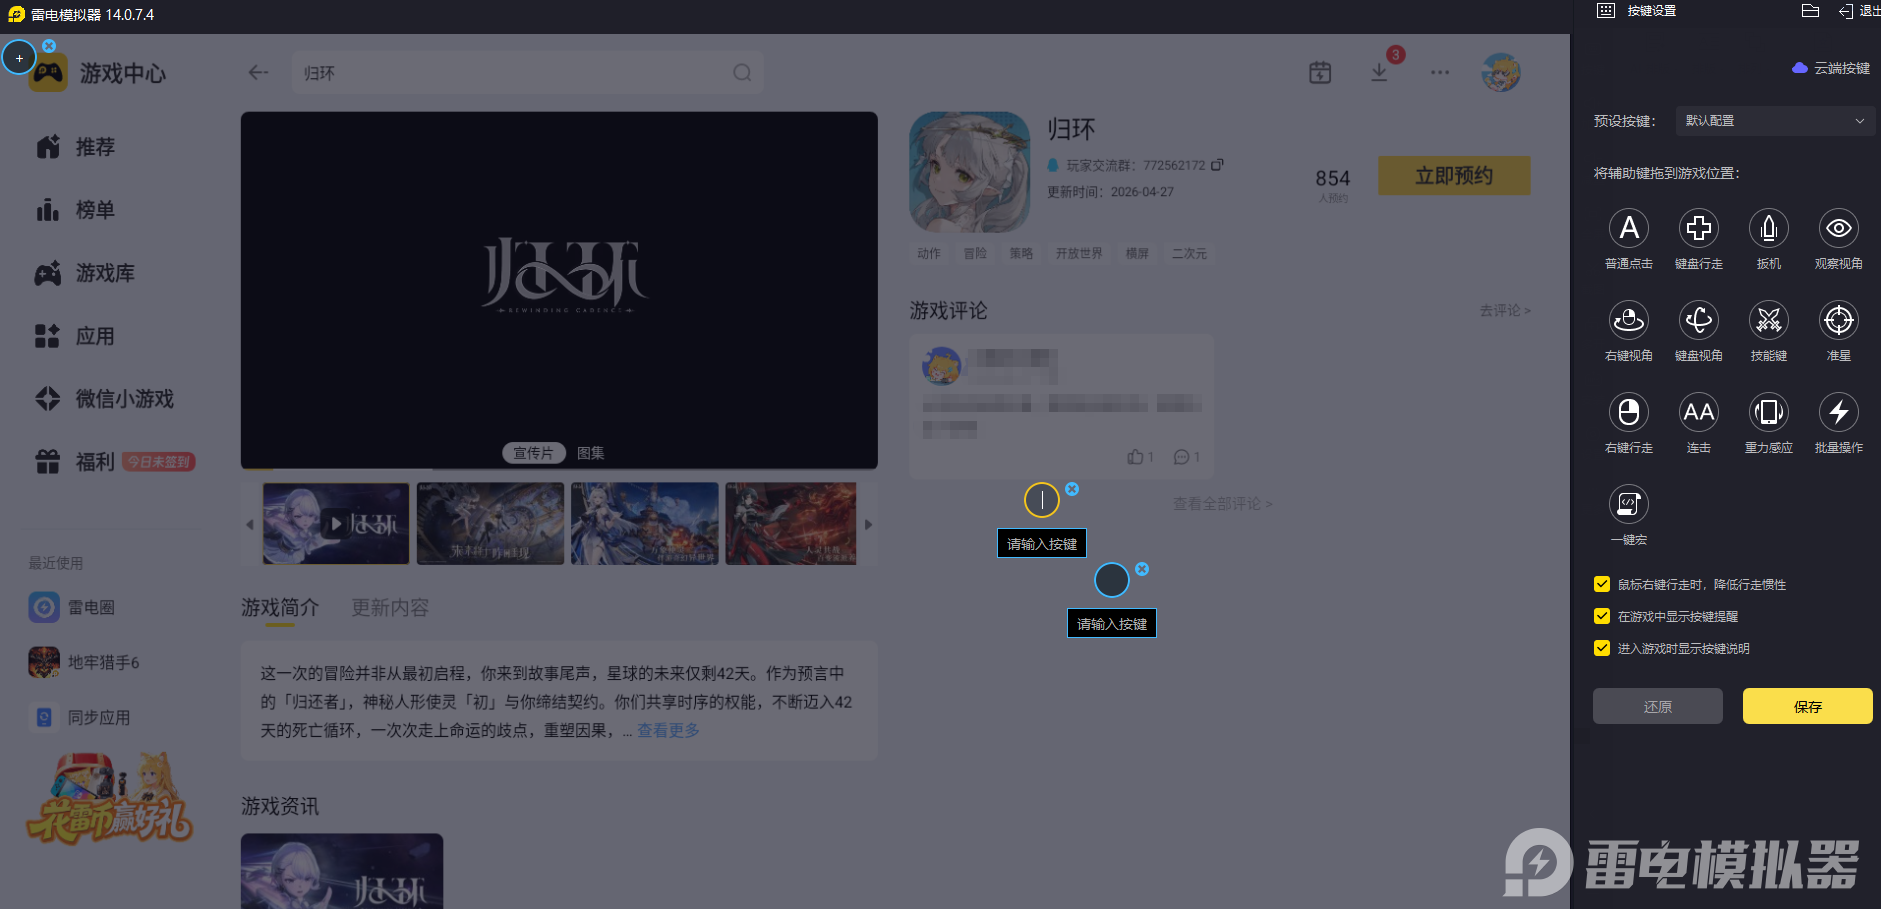Open the downloads icon with badge

(1379, 72)
